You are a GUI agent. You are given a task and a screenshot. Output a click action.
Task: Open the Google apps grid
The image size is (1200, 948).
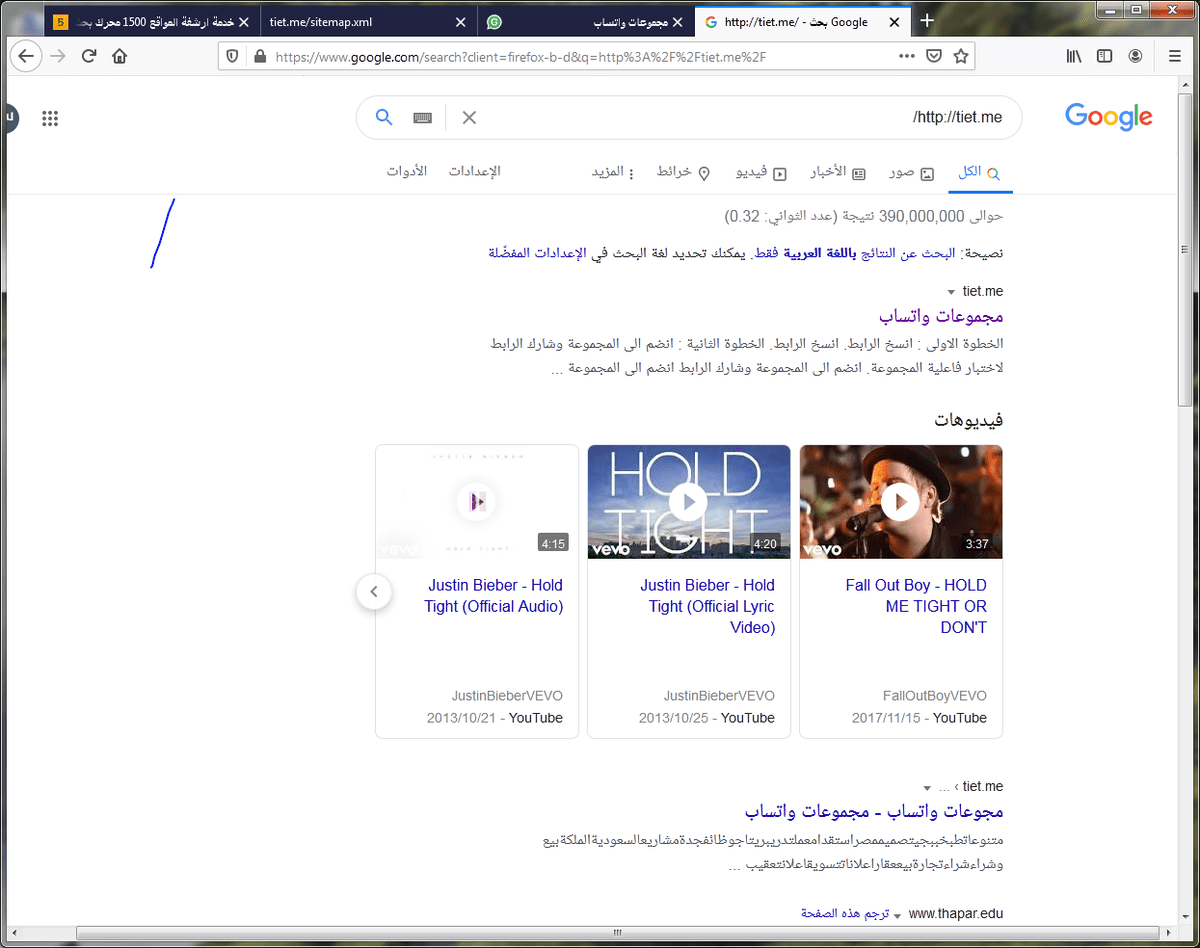50,118
